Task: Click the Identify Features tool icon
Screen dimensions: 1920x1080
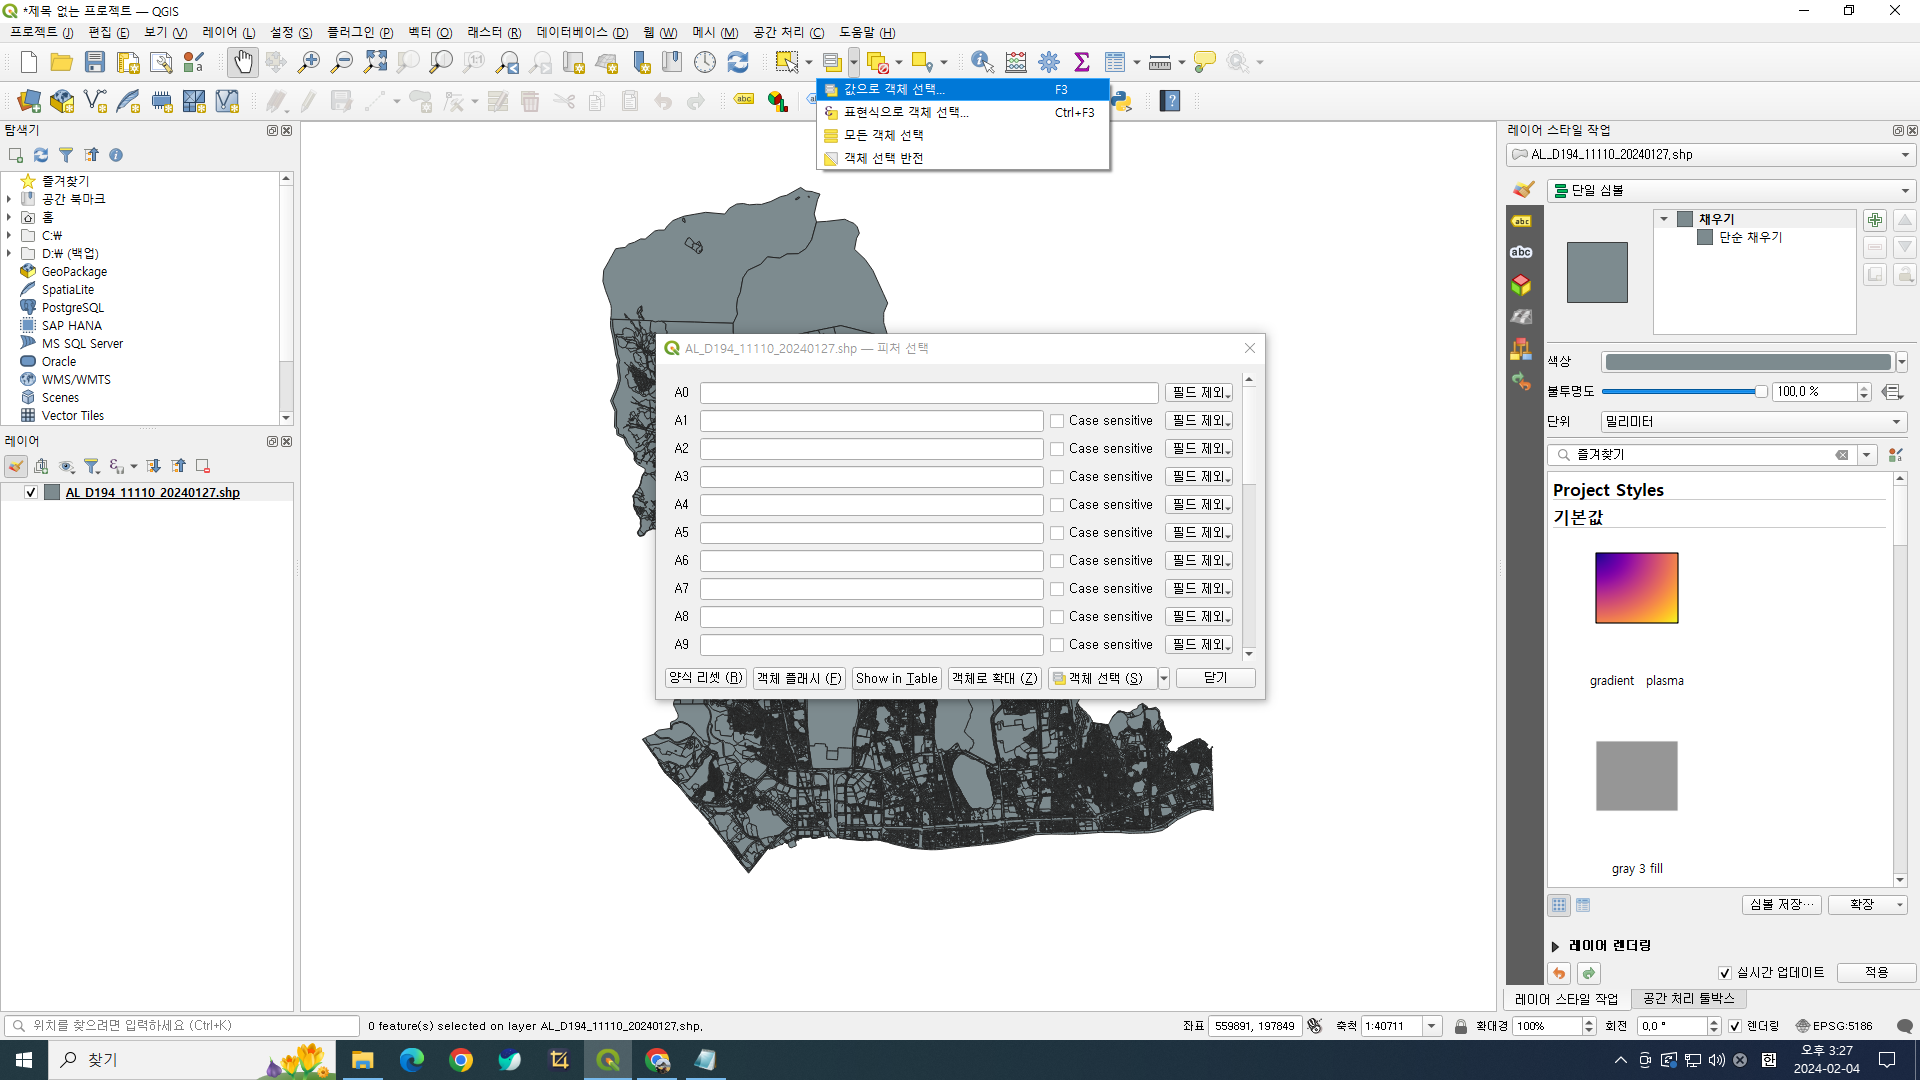Action: [x=982, y=62]
